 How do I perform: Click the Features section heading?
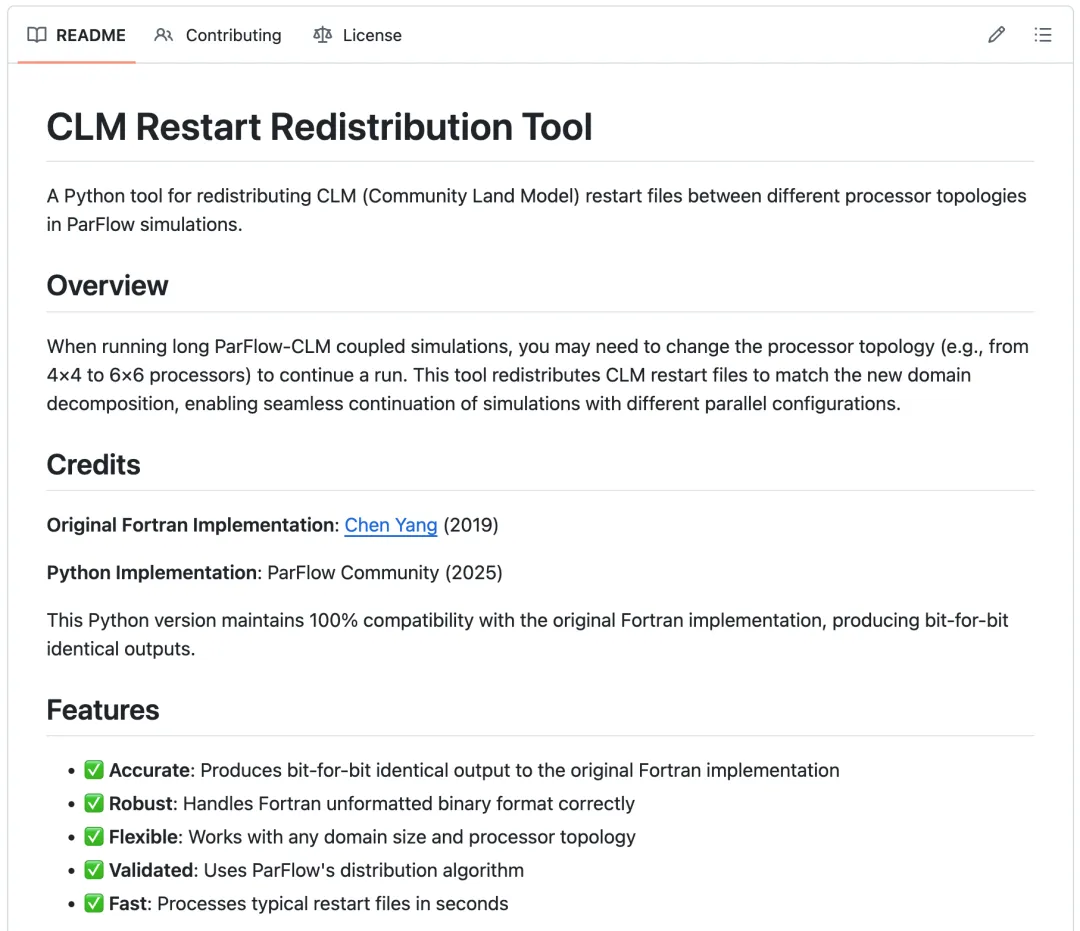point(103,710)
